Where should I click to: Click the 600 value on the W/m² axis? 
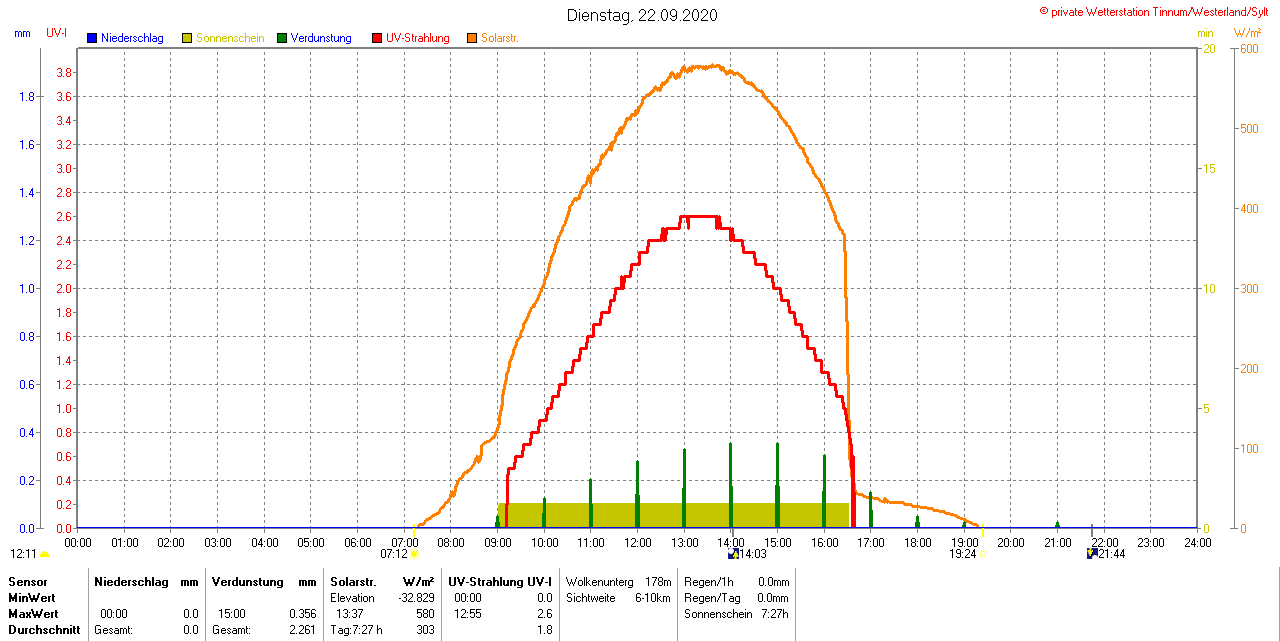click(1250, 48)
